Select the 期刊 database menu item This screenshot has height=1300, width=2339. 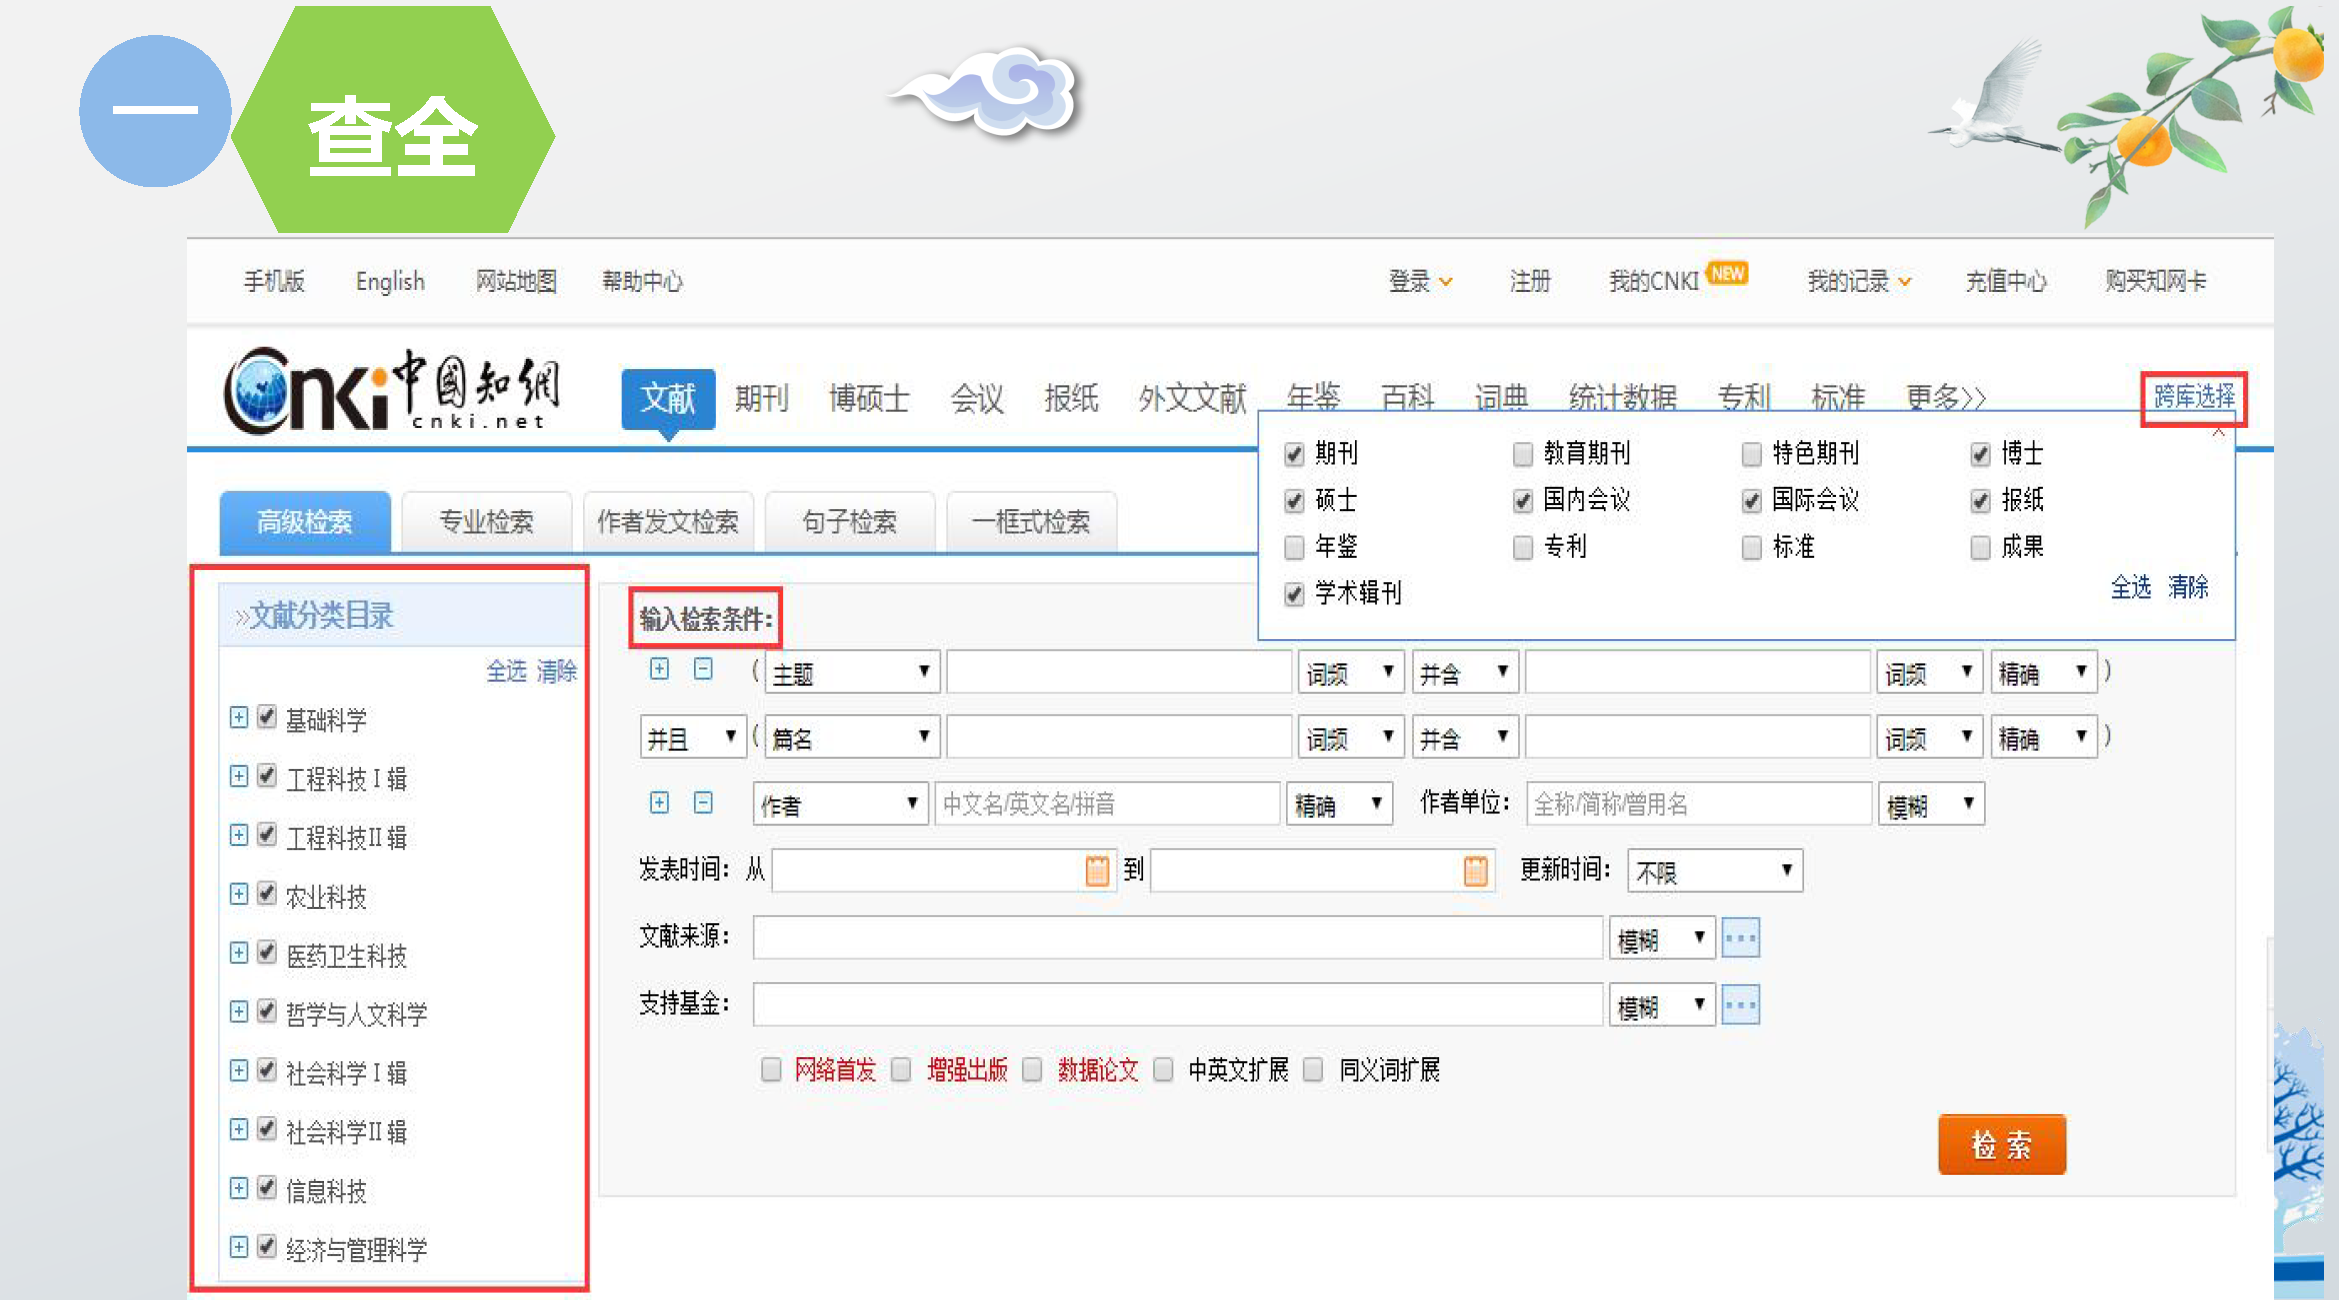pos(762,399)
